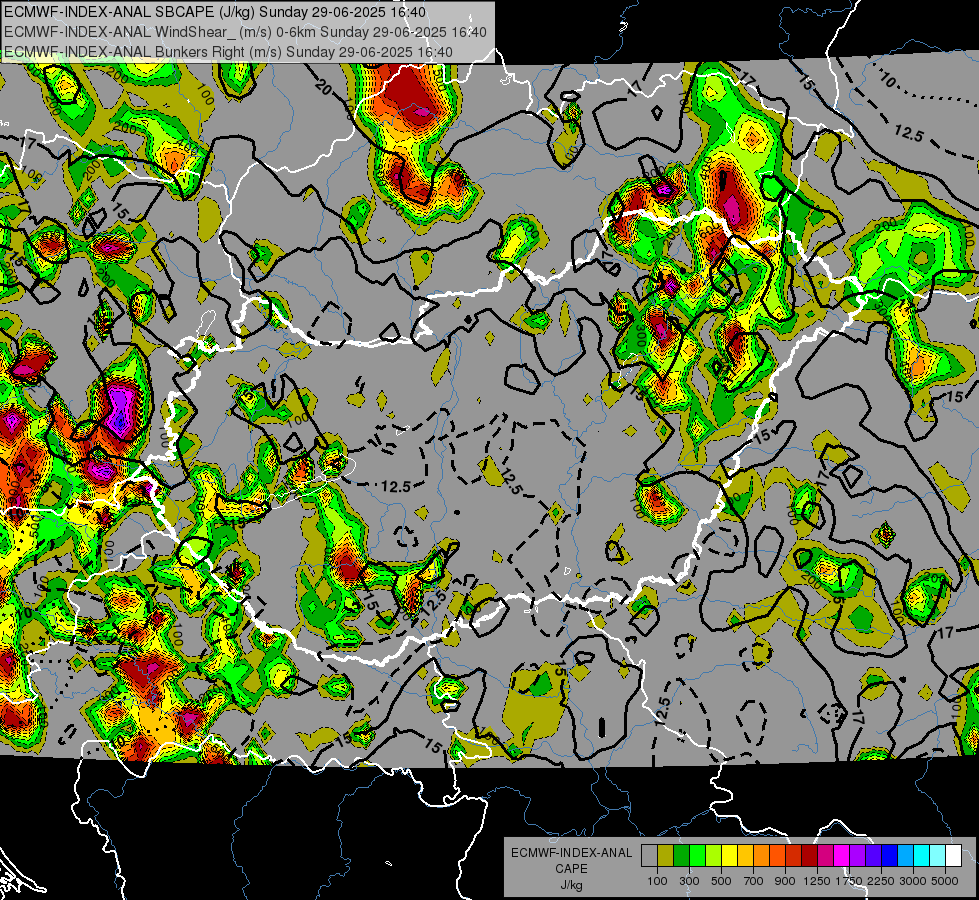
Task: Click the pale cyan swatch before 5000
Action: (x=938, y=856)
